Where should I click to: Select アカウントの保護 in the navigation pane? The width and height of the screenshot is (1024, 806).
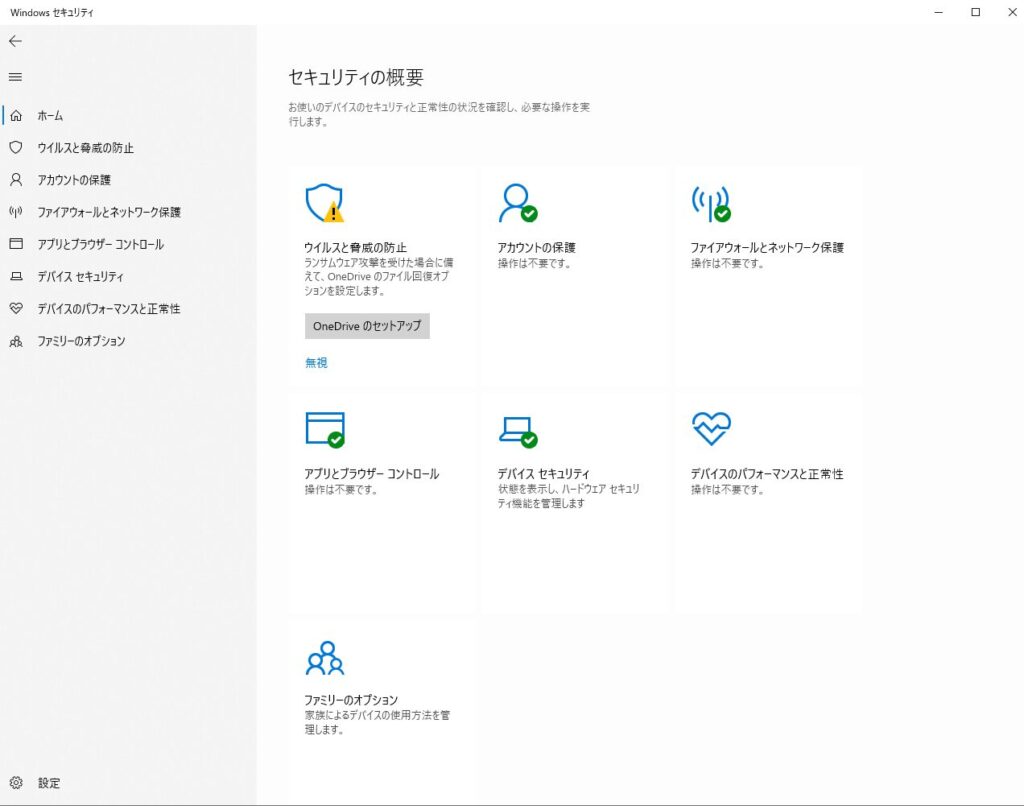tap(74, 180)
